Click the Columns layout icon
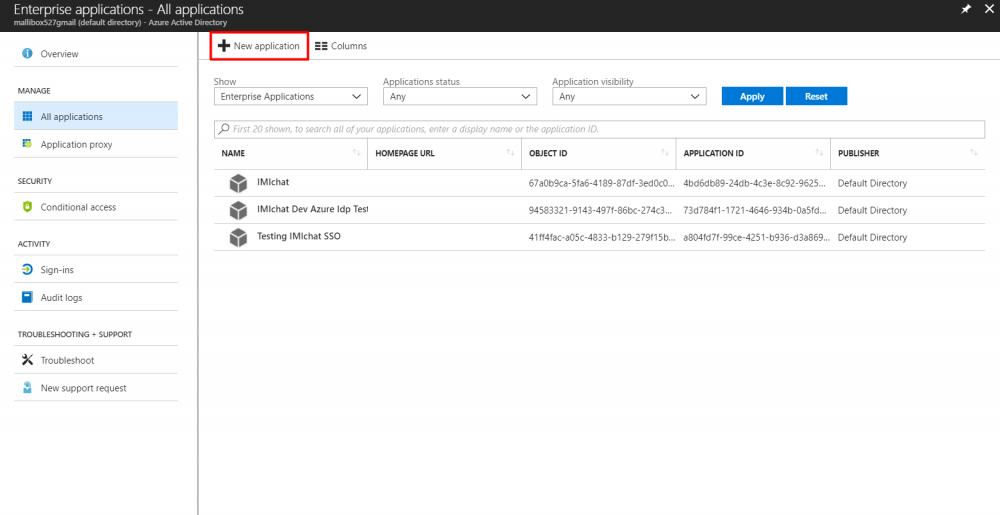 [321, 46]
